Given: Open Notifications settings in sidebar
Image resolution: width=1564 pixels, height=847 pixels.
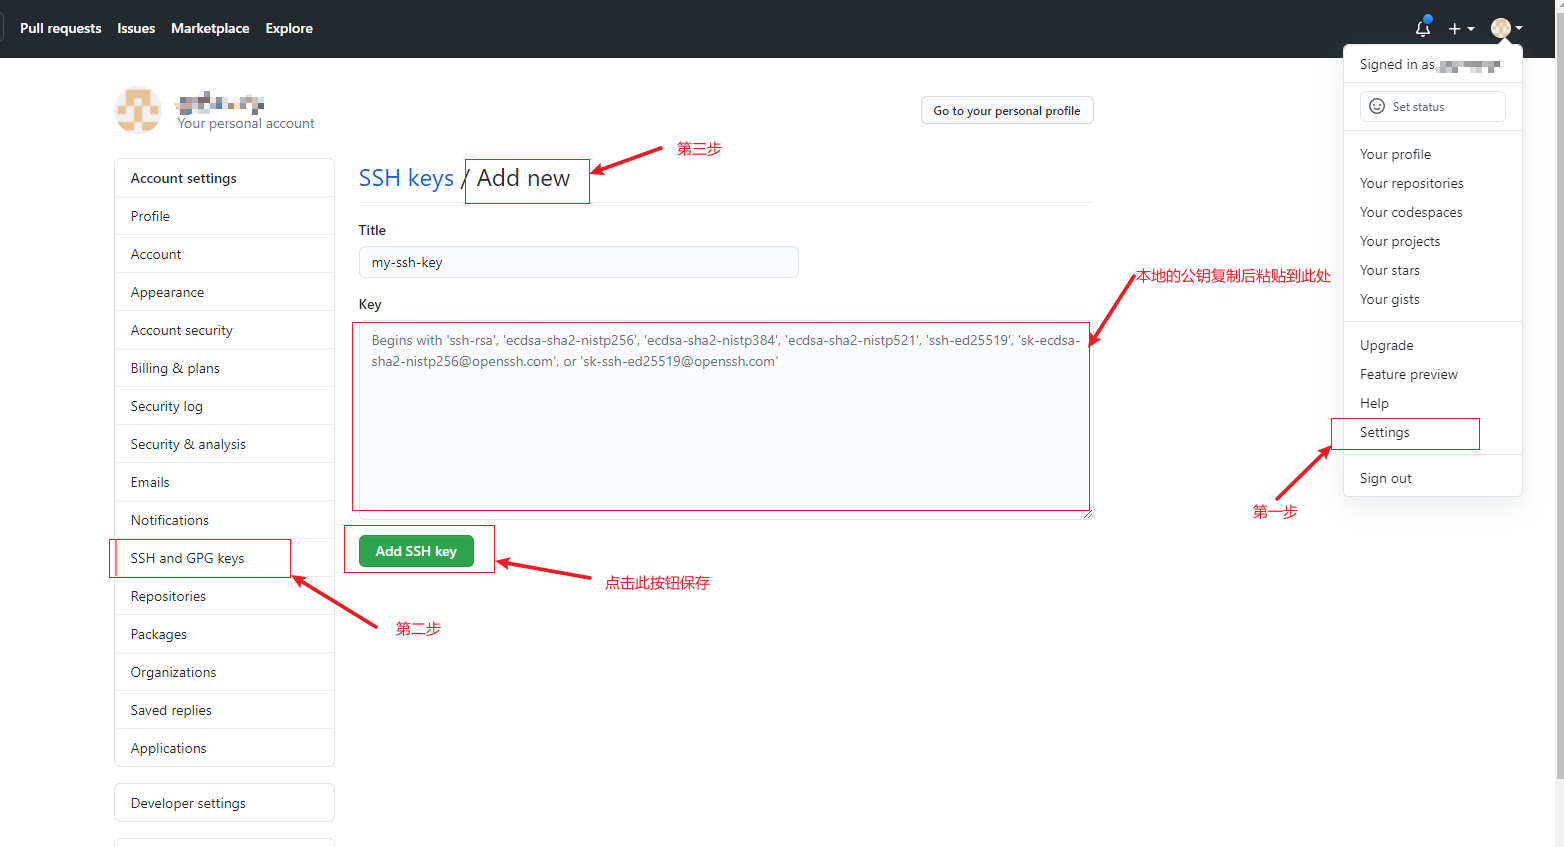Looking at the screenshot, I should click(170, 521).
